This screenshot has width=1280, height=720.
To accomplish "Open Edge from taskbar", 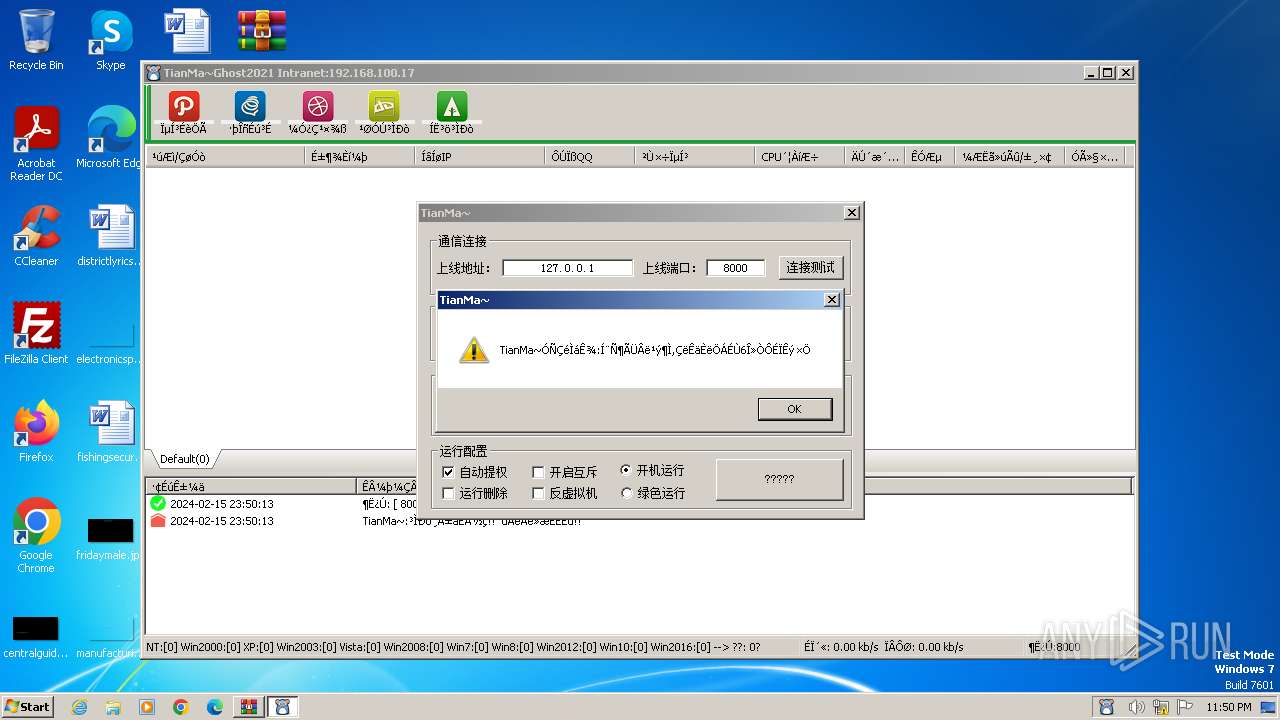I will point(215,707).
